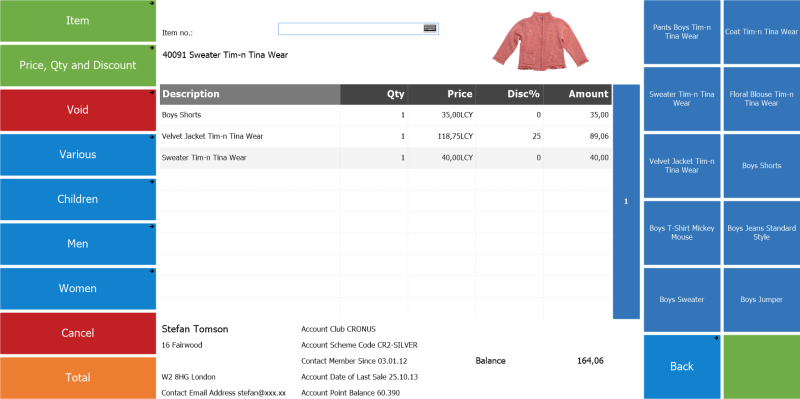The width and height of the screenshot is (800, 399).
Task: Expand the Men category
Action: click(x=78, y=244)
